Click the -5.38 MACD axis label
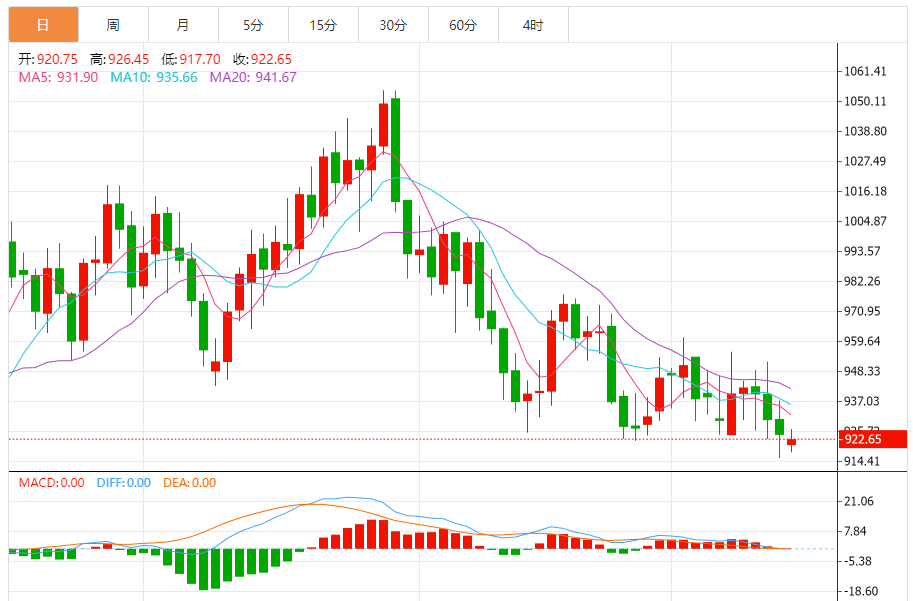 click(x=858, y=561)
